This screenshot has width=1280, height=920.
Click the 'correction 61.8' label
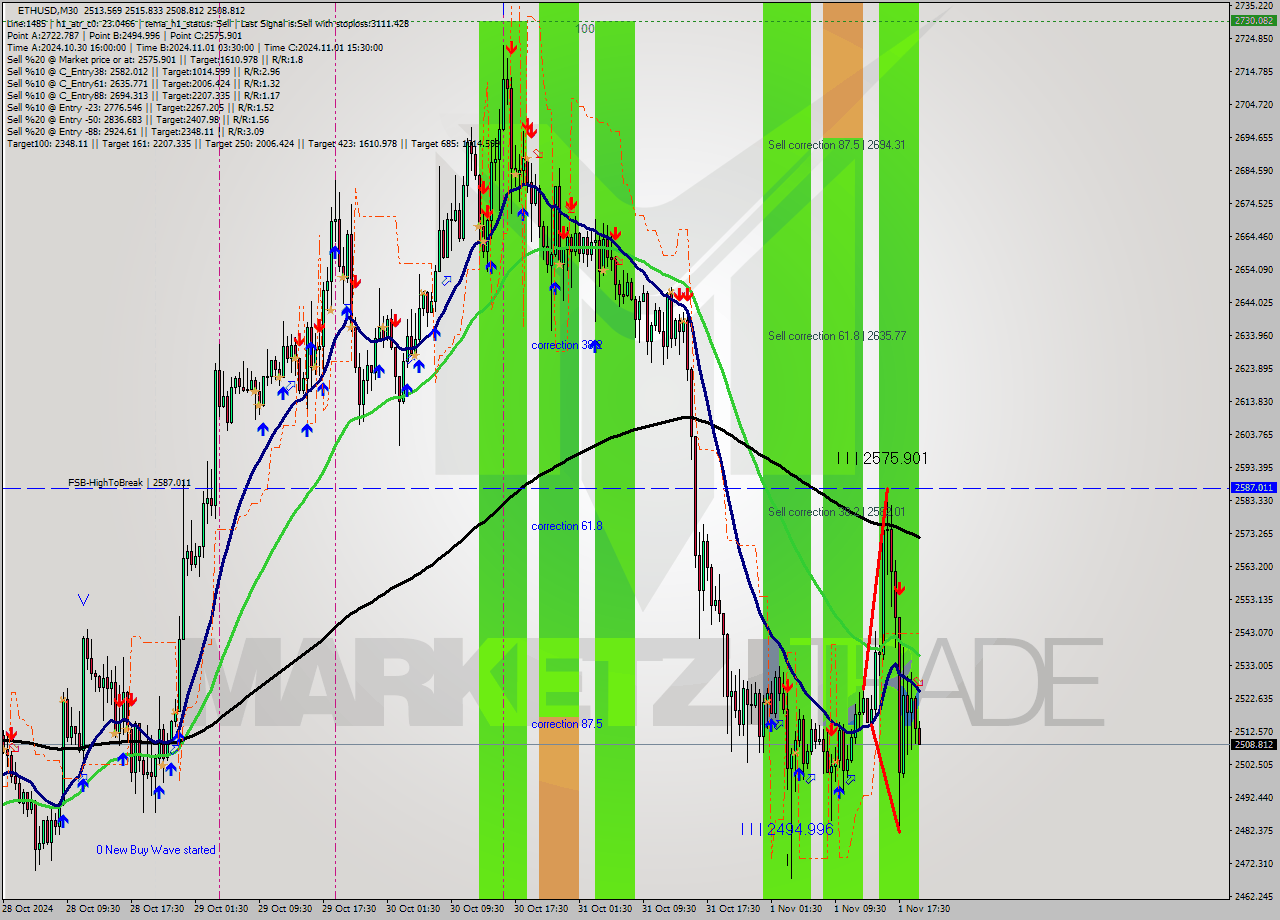click(567, 526)
